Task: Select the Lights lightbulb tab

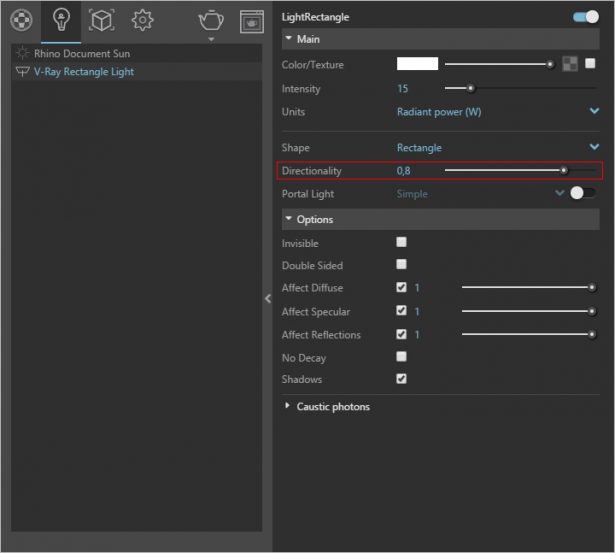Action: click(x=61, y=20)
